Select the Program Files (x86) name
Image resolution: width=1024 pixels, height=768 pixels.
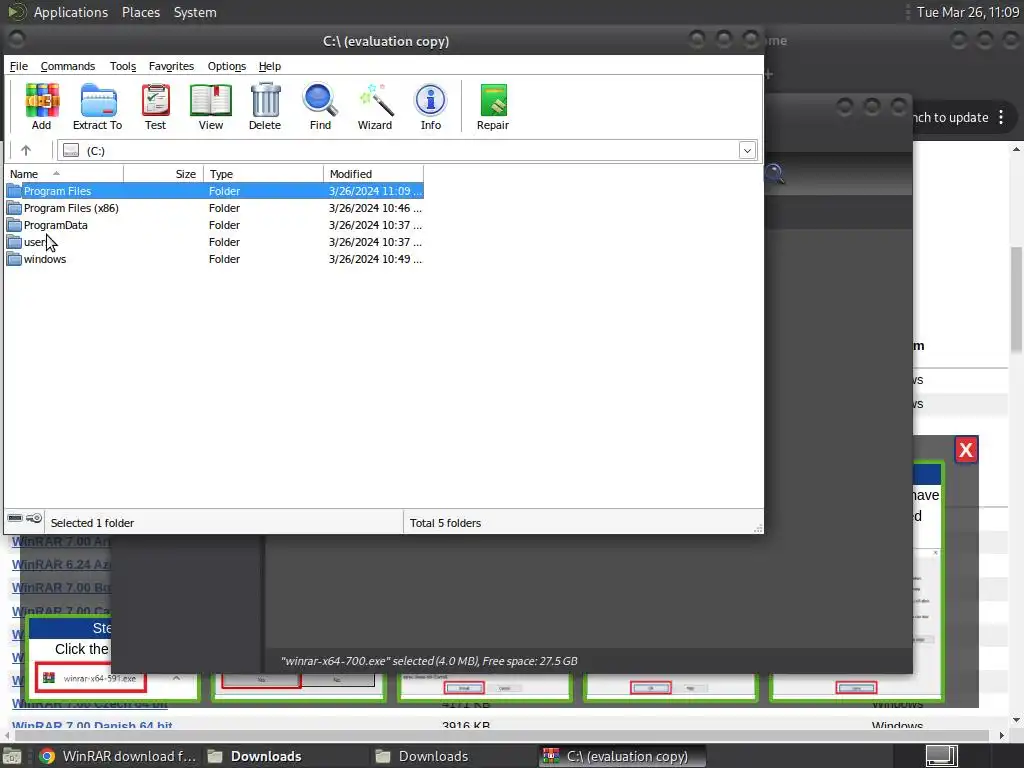[x=71, y=208]
